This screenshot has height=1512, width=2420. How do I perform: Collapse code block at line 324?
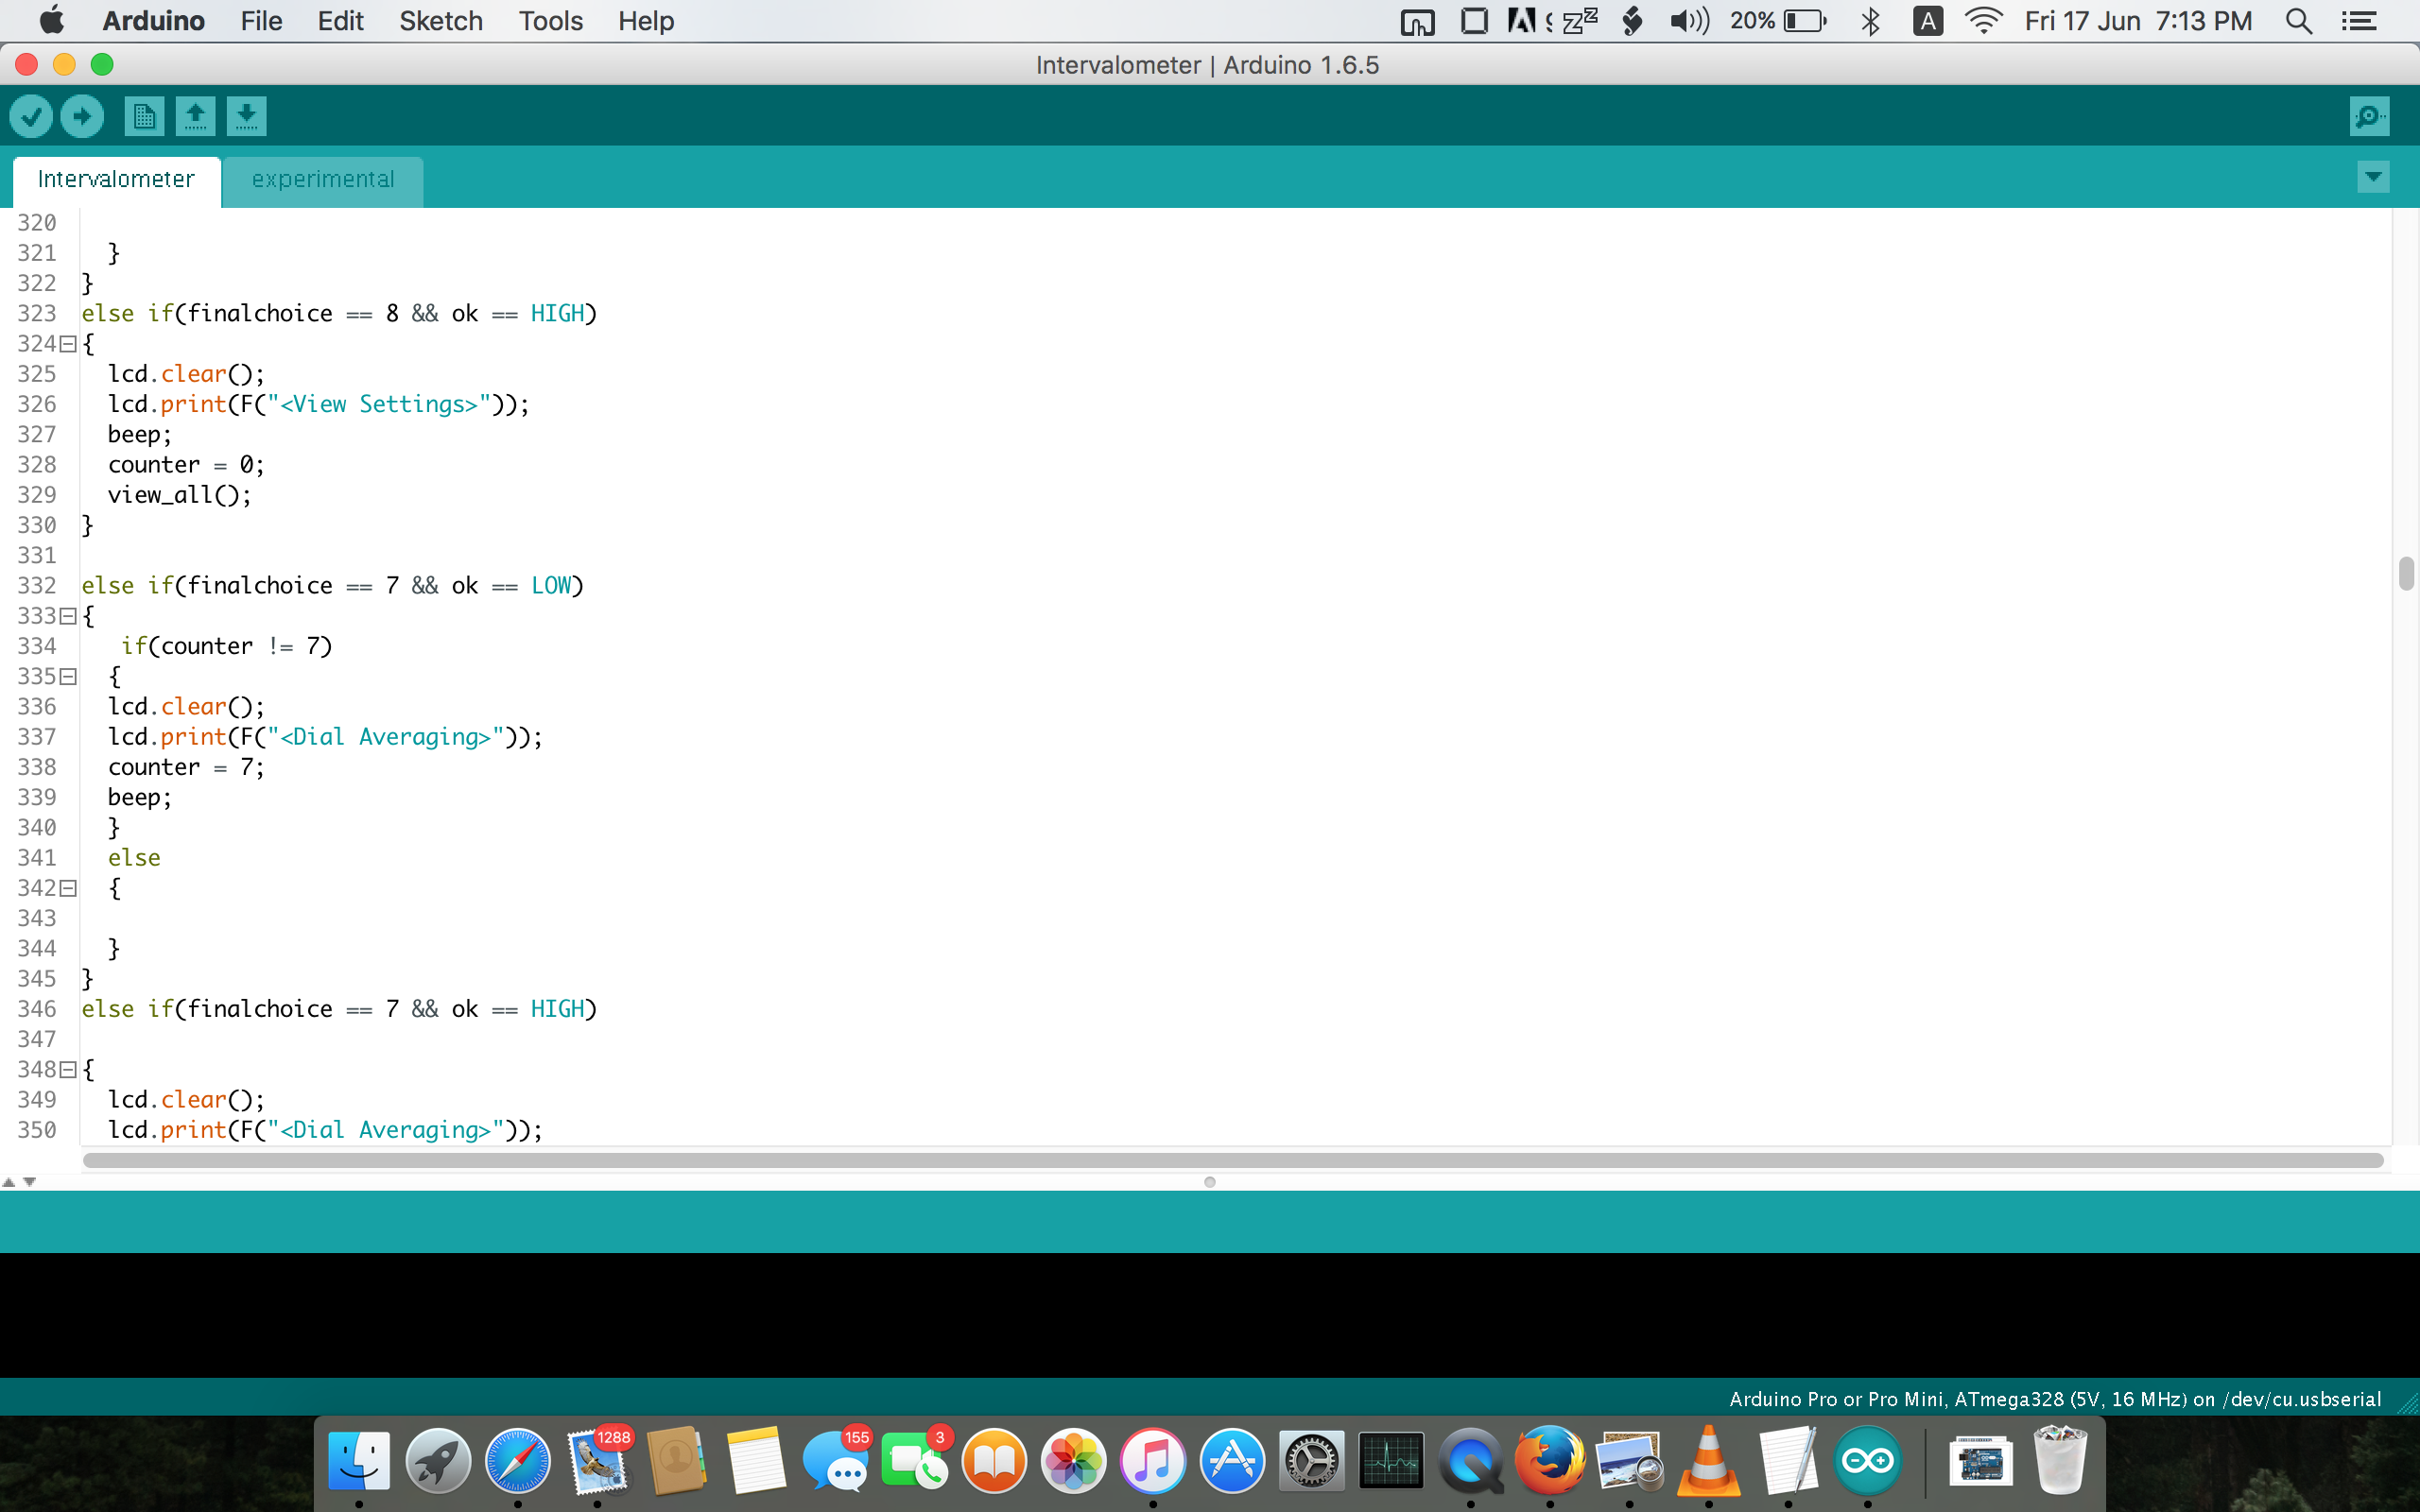(68, 344)
